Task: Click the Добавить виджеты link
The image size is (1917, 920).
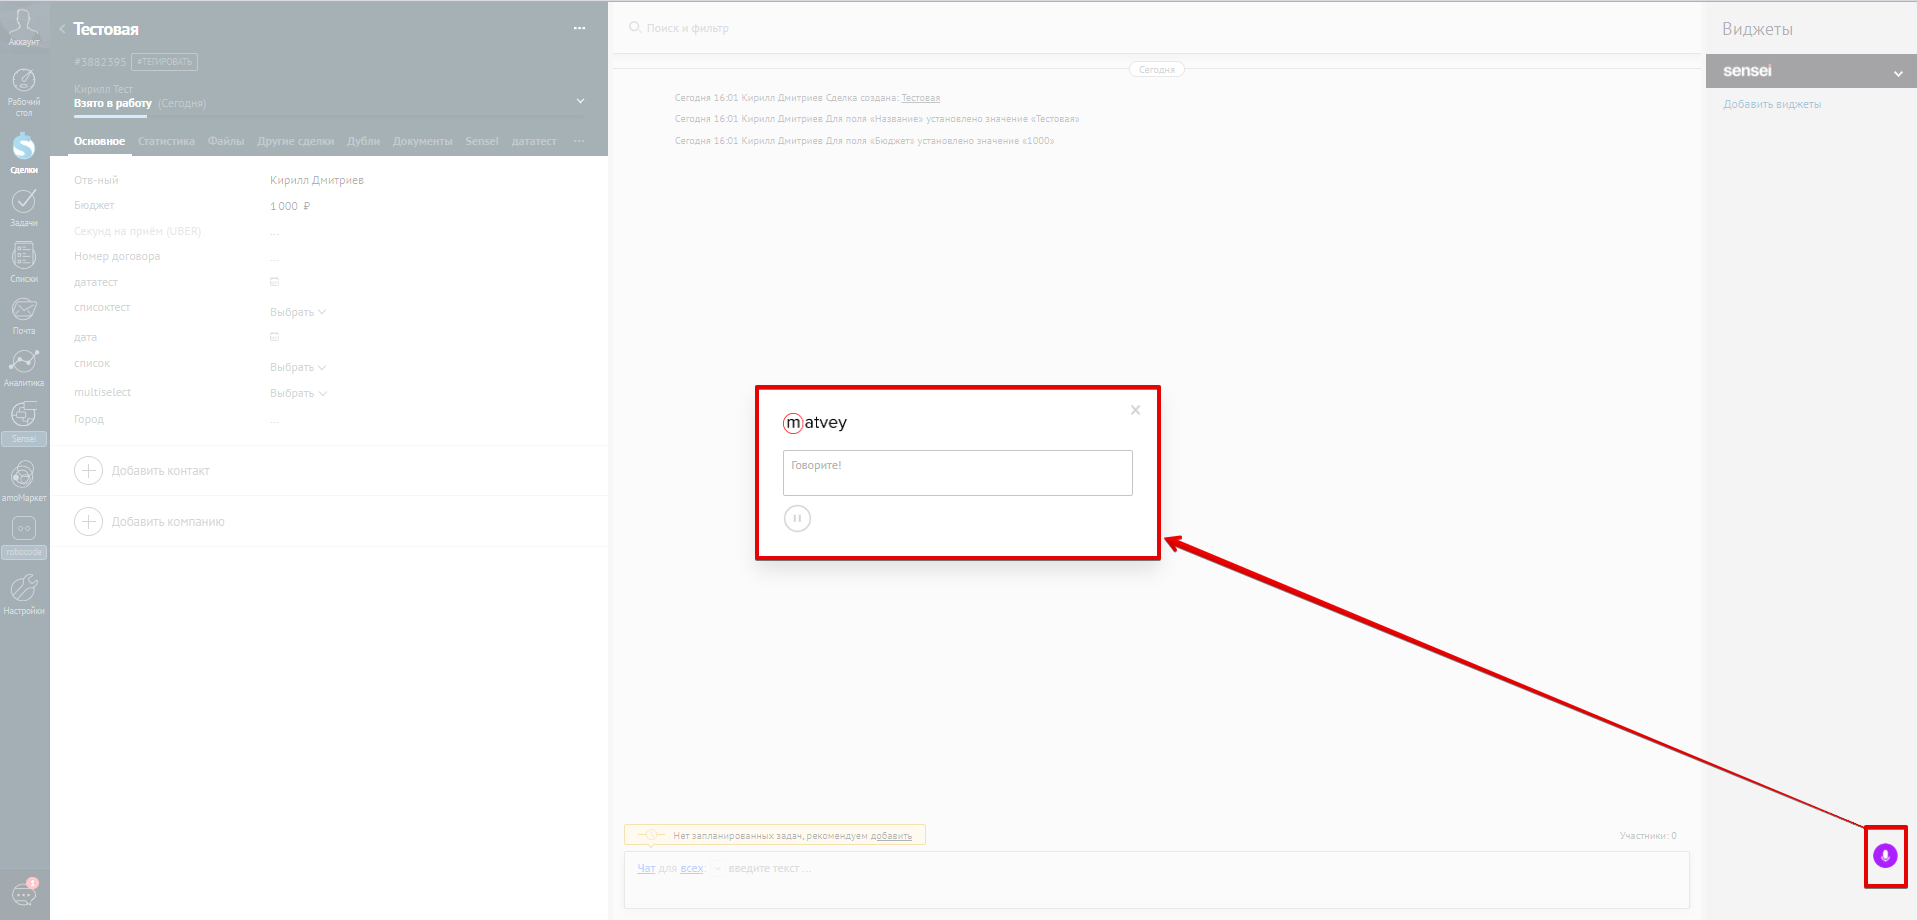Action: coord(1772,104)
